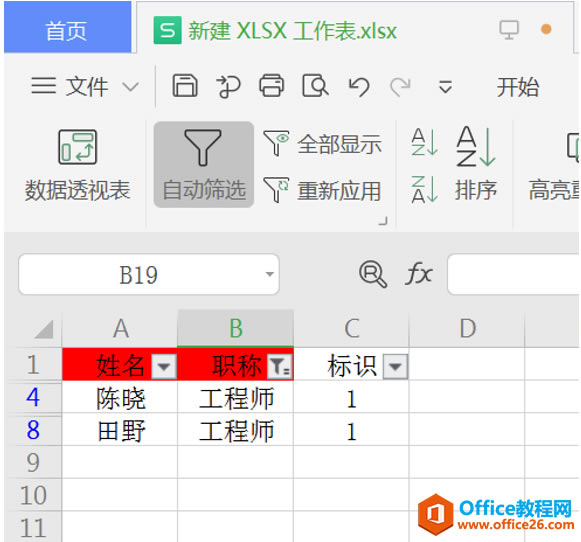Click the value 1 in row 8
This screenshot has height=542, width=581.
352,429
